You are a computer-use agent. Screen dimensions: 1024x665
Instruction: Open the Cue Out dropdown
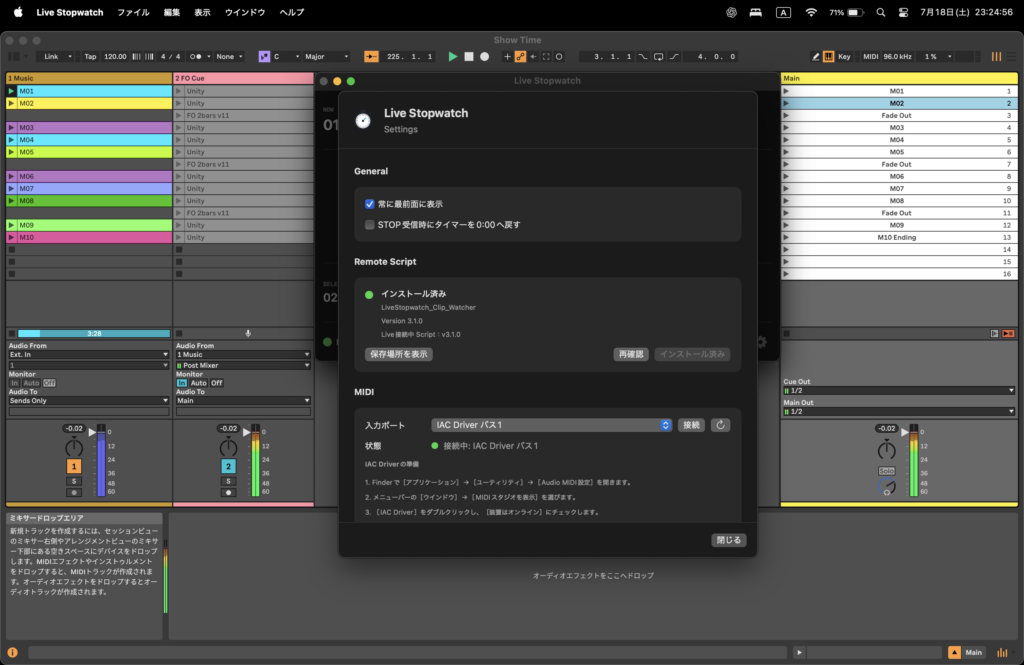click(899, 391)
